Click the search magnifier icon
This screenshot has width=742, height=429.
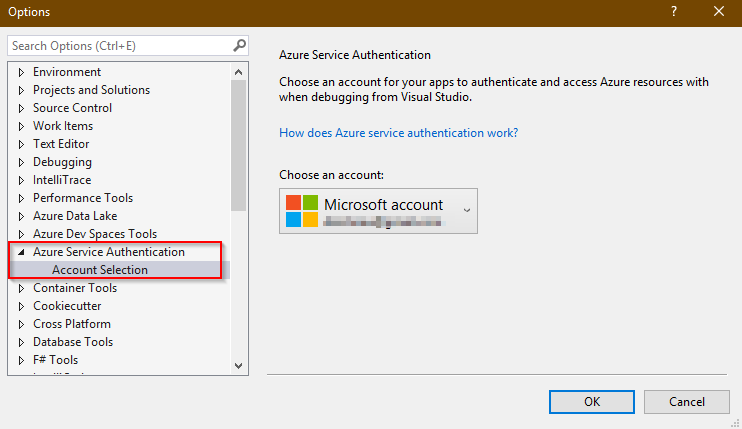[239, 45]
